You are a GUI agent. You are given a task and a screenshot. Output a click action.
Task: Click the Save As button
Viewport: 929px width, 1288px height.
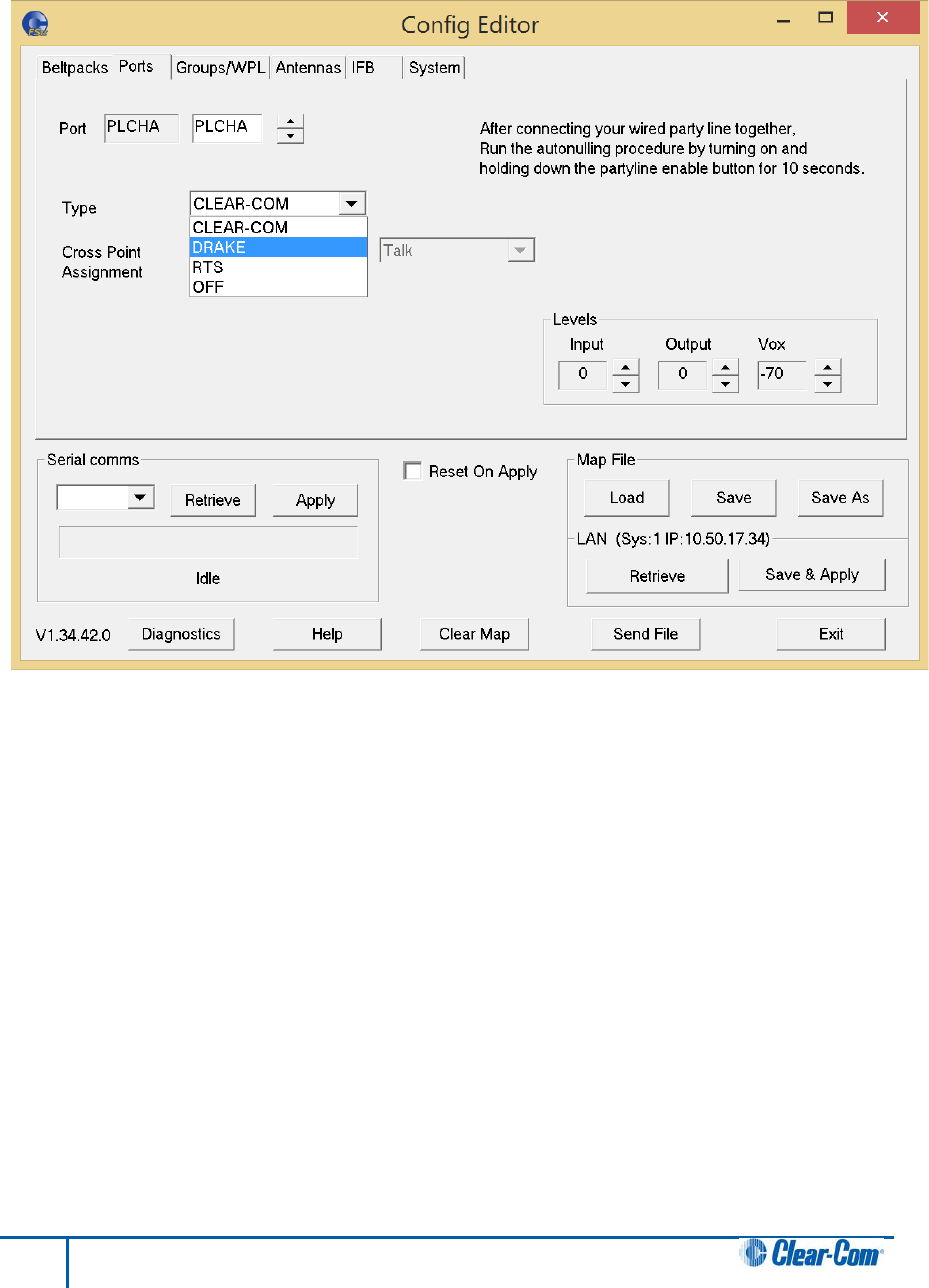click(841, 497)
